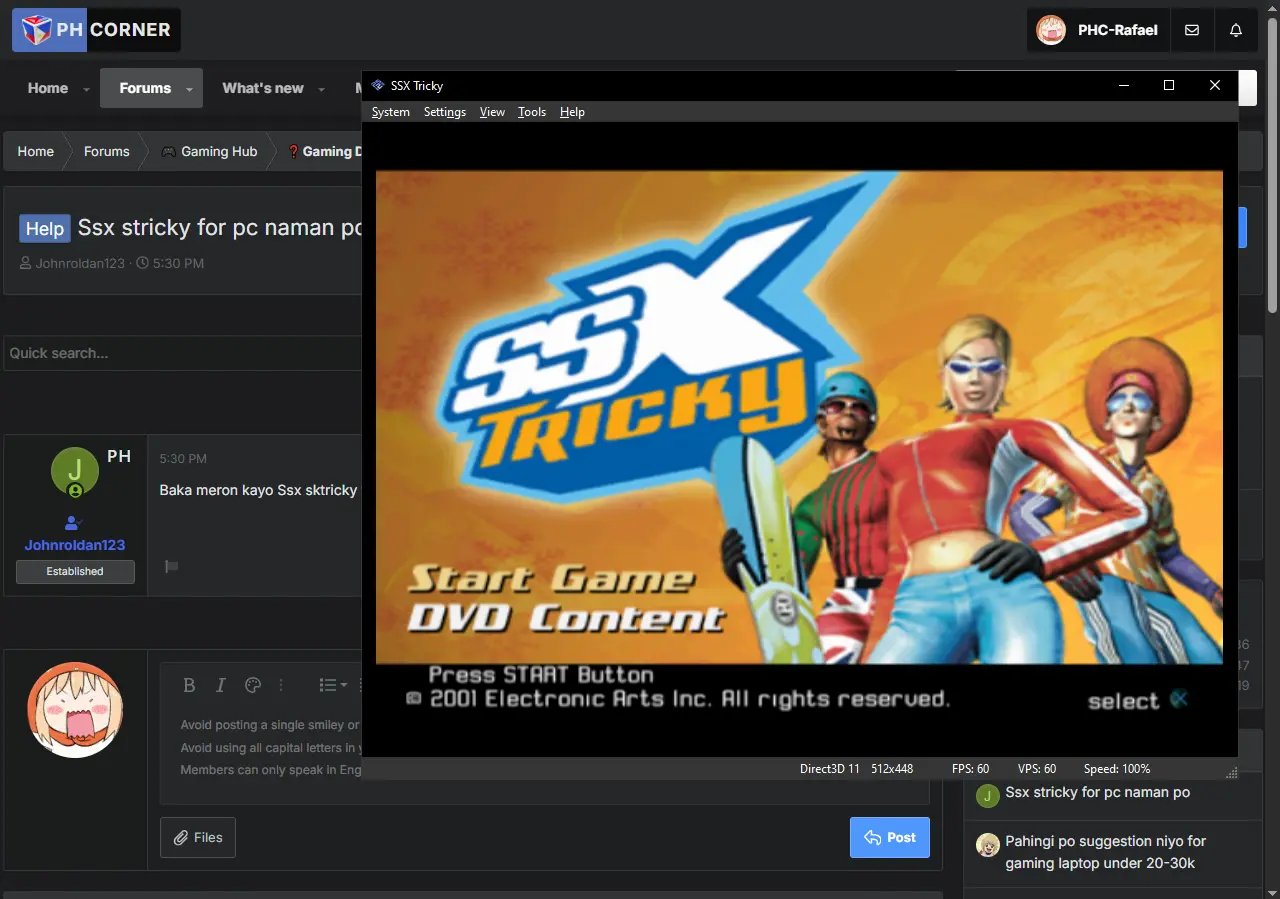Open sidebar thread about gaming laptop suggestion
This screenshot has height=899, width=1280.
pyautogui.click(x=1105, y=852)
